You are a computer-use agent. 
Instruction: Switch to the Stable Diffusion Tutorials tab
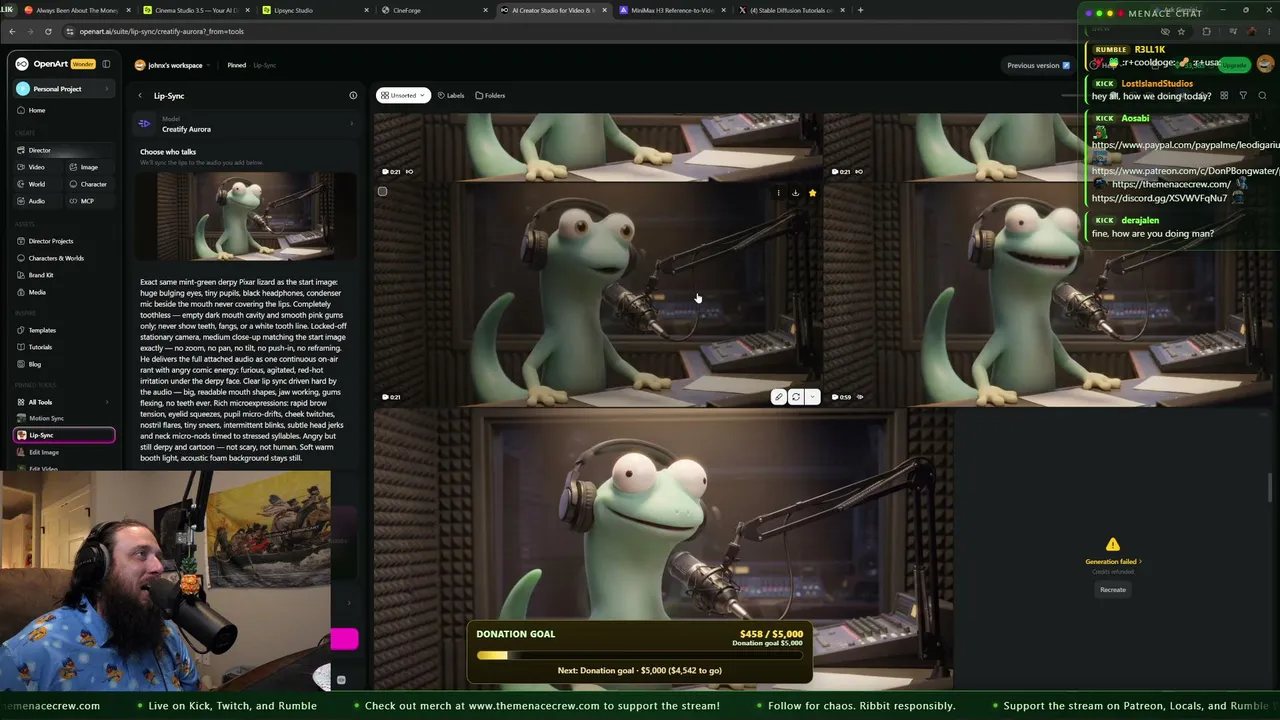tap(790, 10)
